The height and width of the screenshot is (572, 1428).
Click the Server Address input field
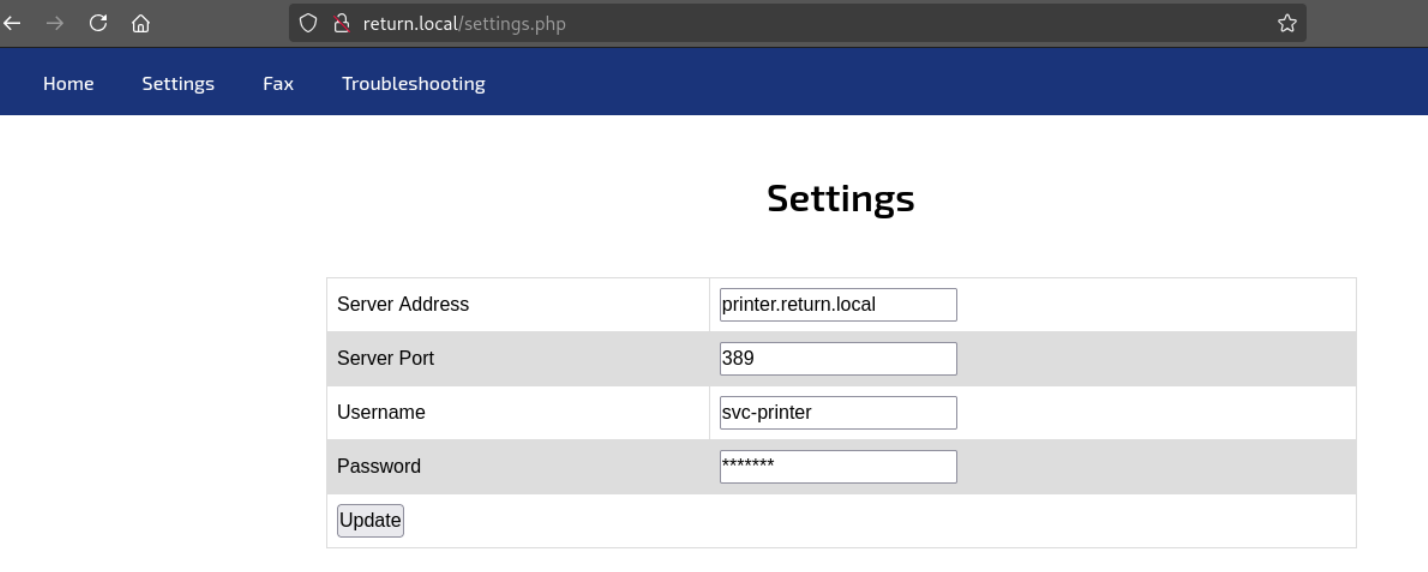point(838,305)
